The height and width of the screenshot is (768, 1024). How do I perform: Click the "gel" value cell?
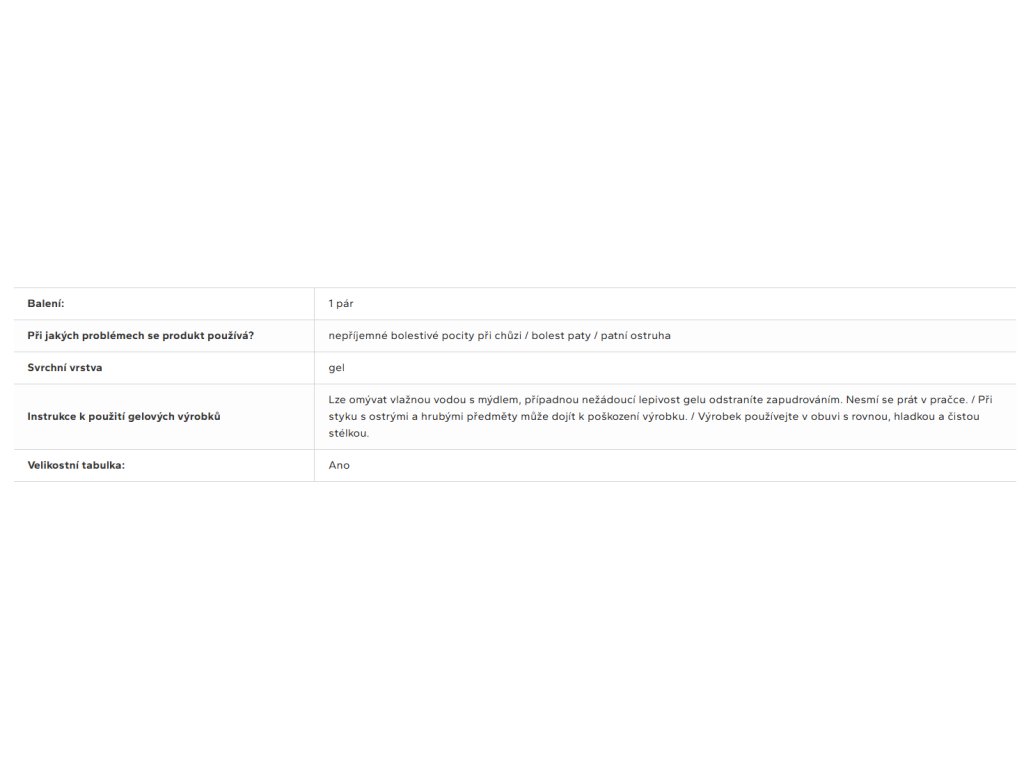(336, 367)
